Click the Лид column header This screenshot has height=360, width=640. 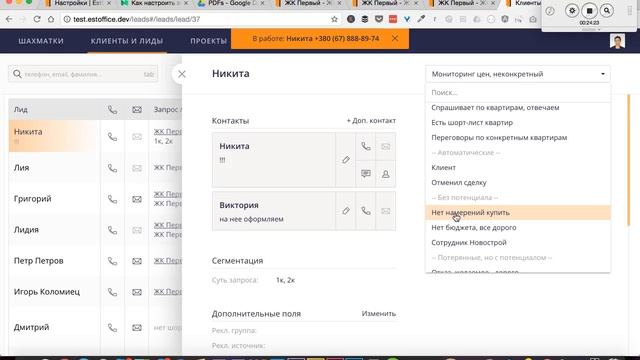tap(21, 109)
